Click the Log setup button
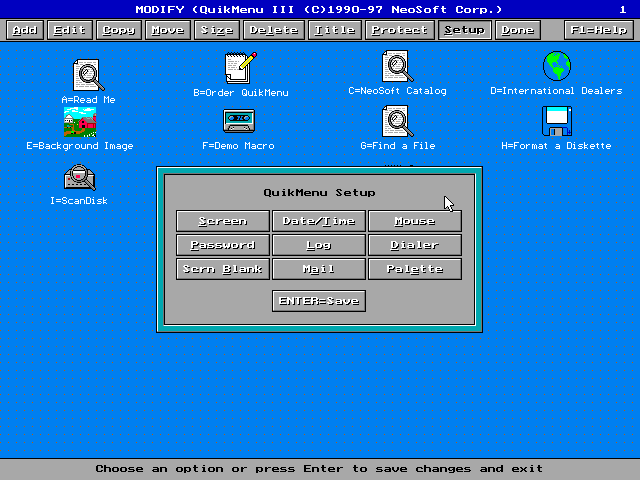The width and height of the screenshot is (640, 480). click(x=319, y=245)
